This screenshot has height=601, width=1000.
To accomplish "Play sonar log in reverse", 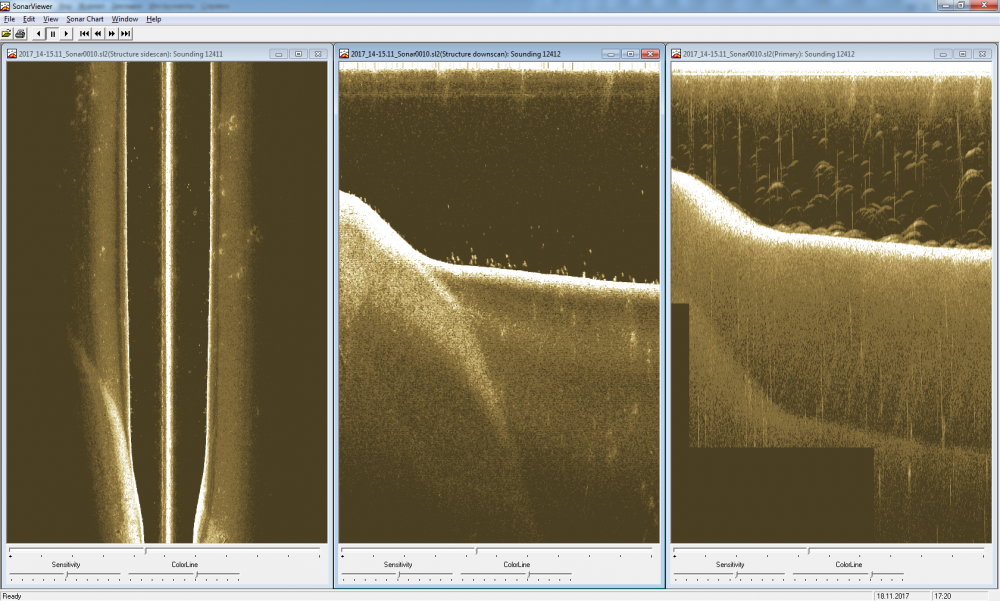I will point(39,33).
